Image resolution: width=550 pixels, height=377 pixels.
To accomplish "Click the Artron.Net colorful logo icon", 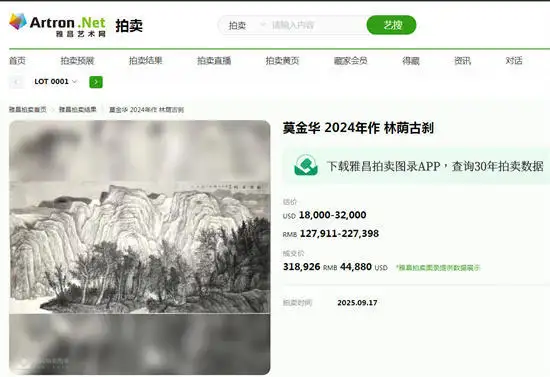I will (18, 21).
